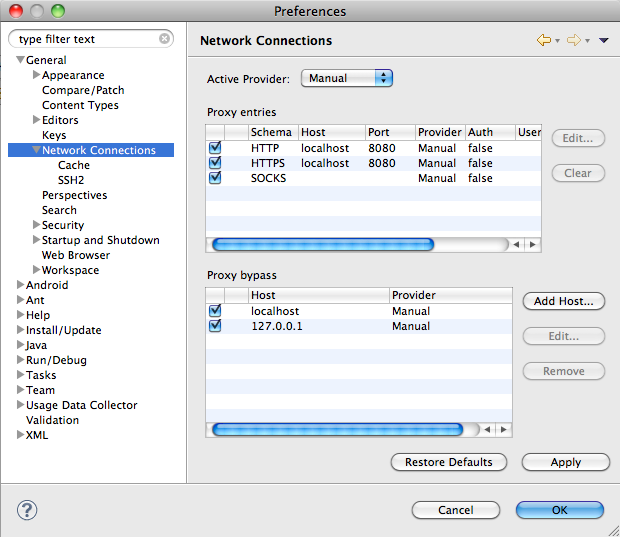The image size is (620, 537).
Task: Select Validation preference page
Action: (x=53, y=420)
